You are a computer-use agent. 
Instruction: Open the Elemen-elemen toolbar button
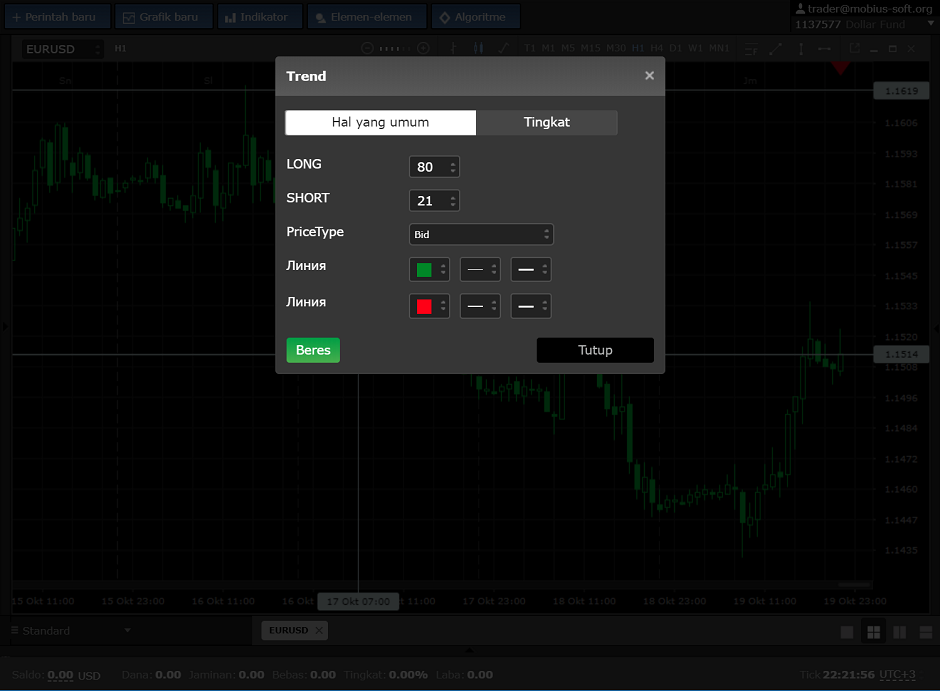366,17
